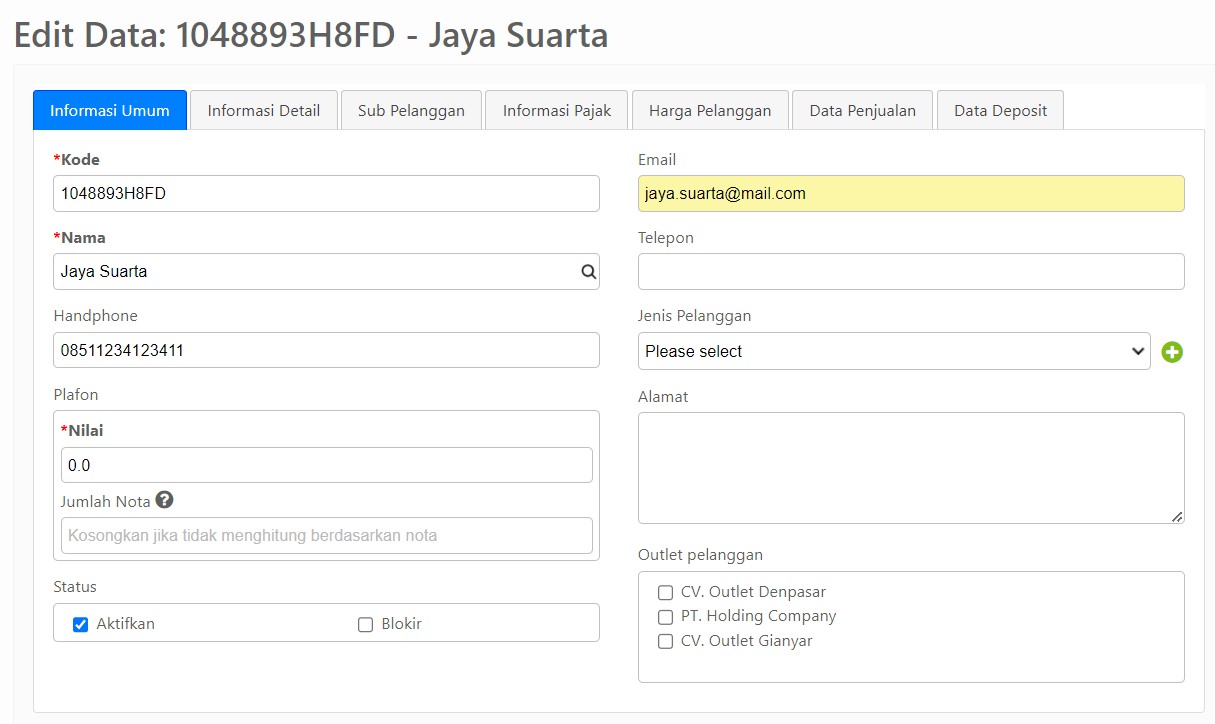
Task: Focus the Handphone number field
Action: tap(326, 350)
